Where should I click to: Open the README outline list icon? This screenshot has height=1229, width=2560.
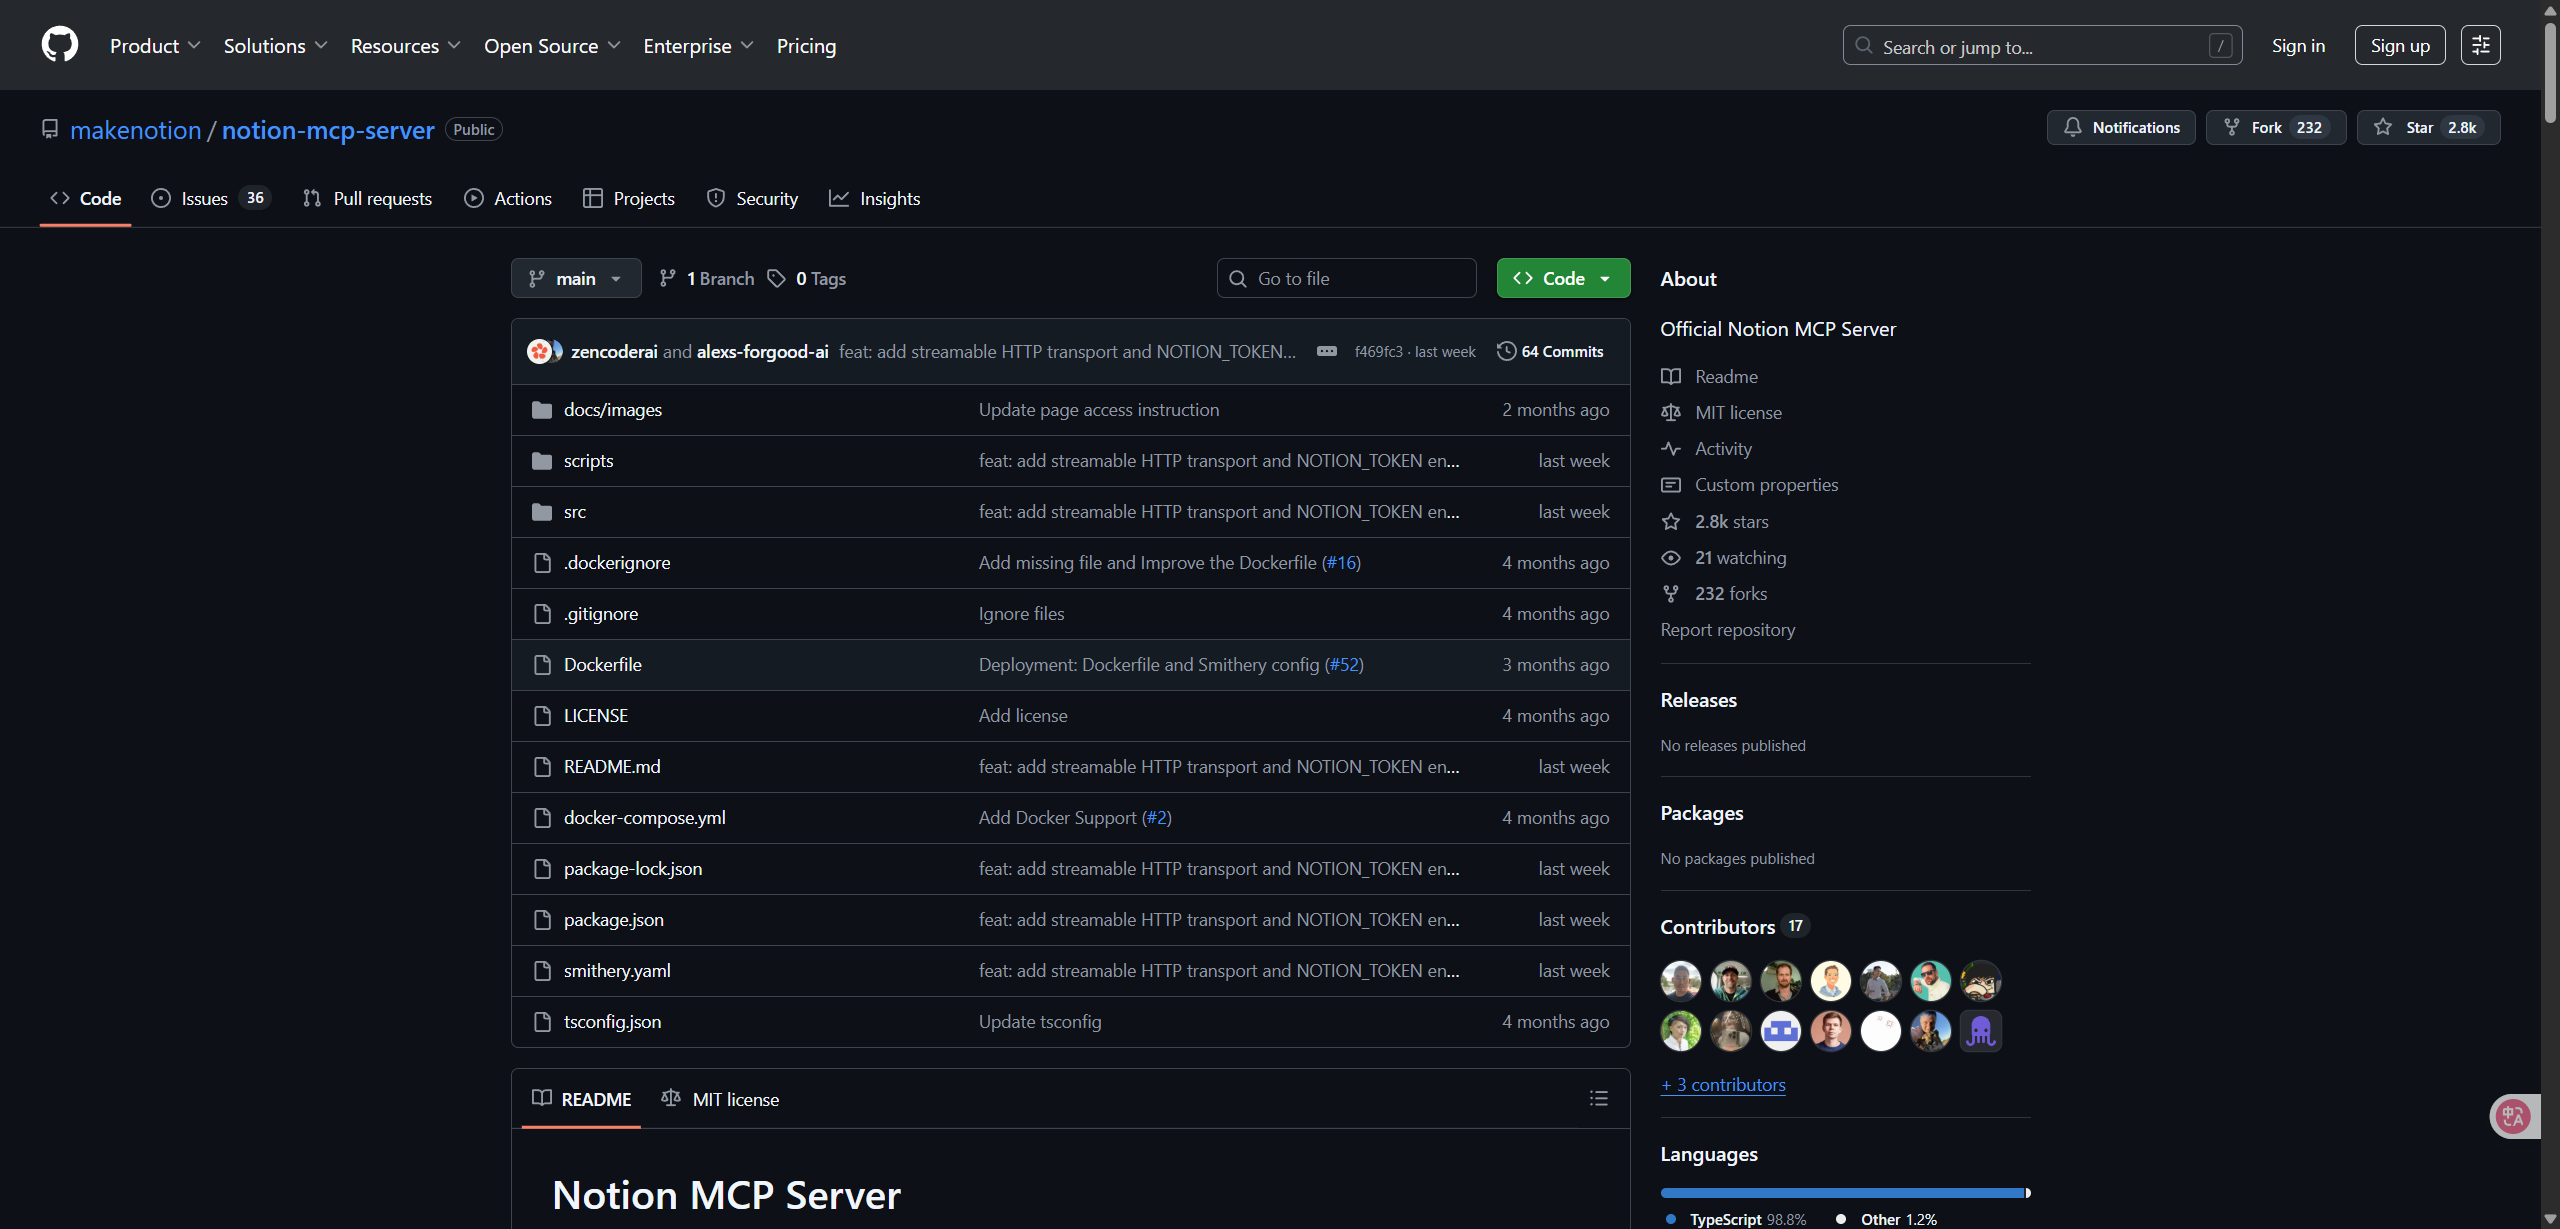(x=1598, y=1098)
